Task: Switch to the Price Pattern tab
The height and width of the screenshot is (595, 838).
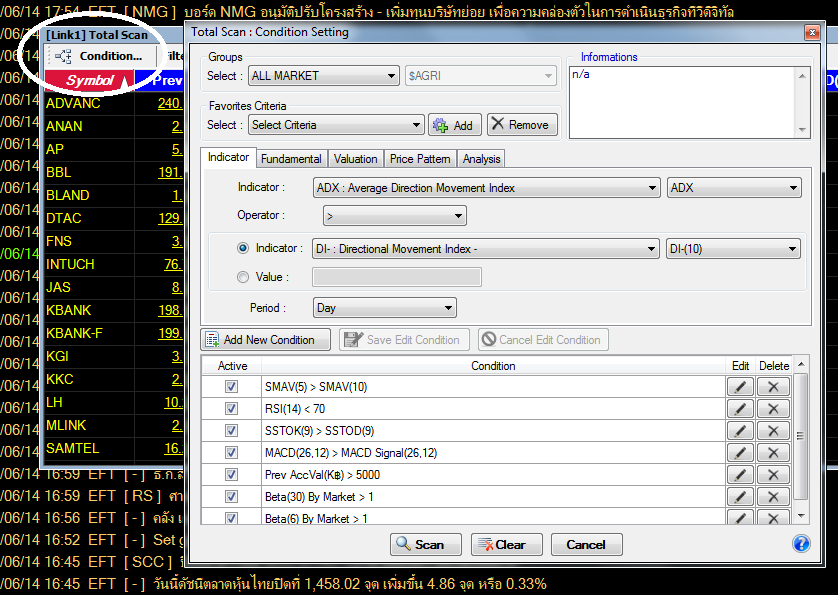Action: pyautogui.click(x=420, y=159)
